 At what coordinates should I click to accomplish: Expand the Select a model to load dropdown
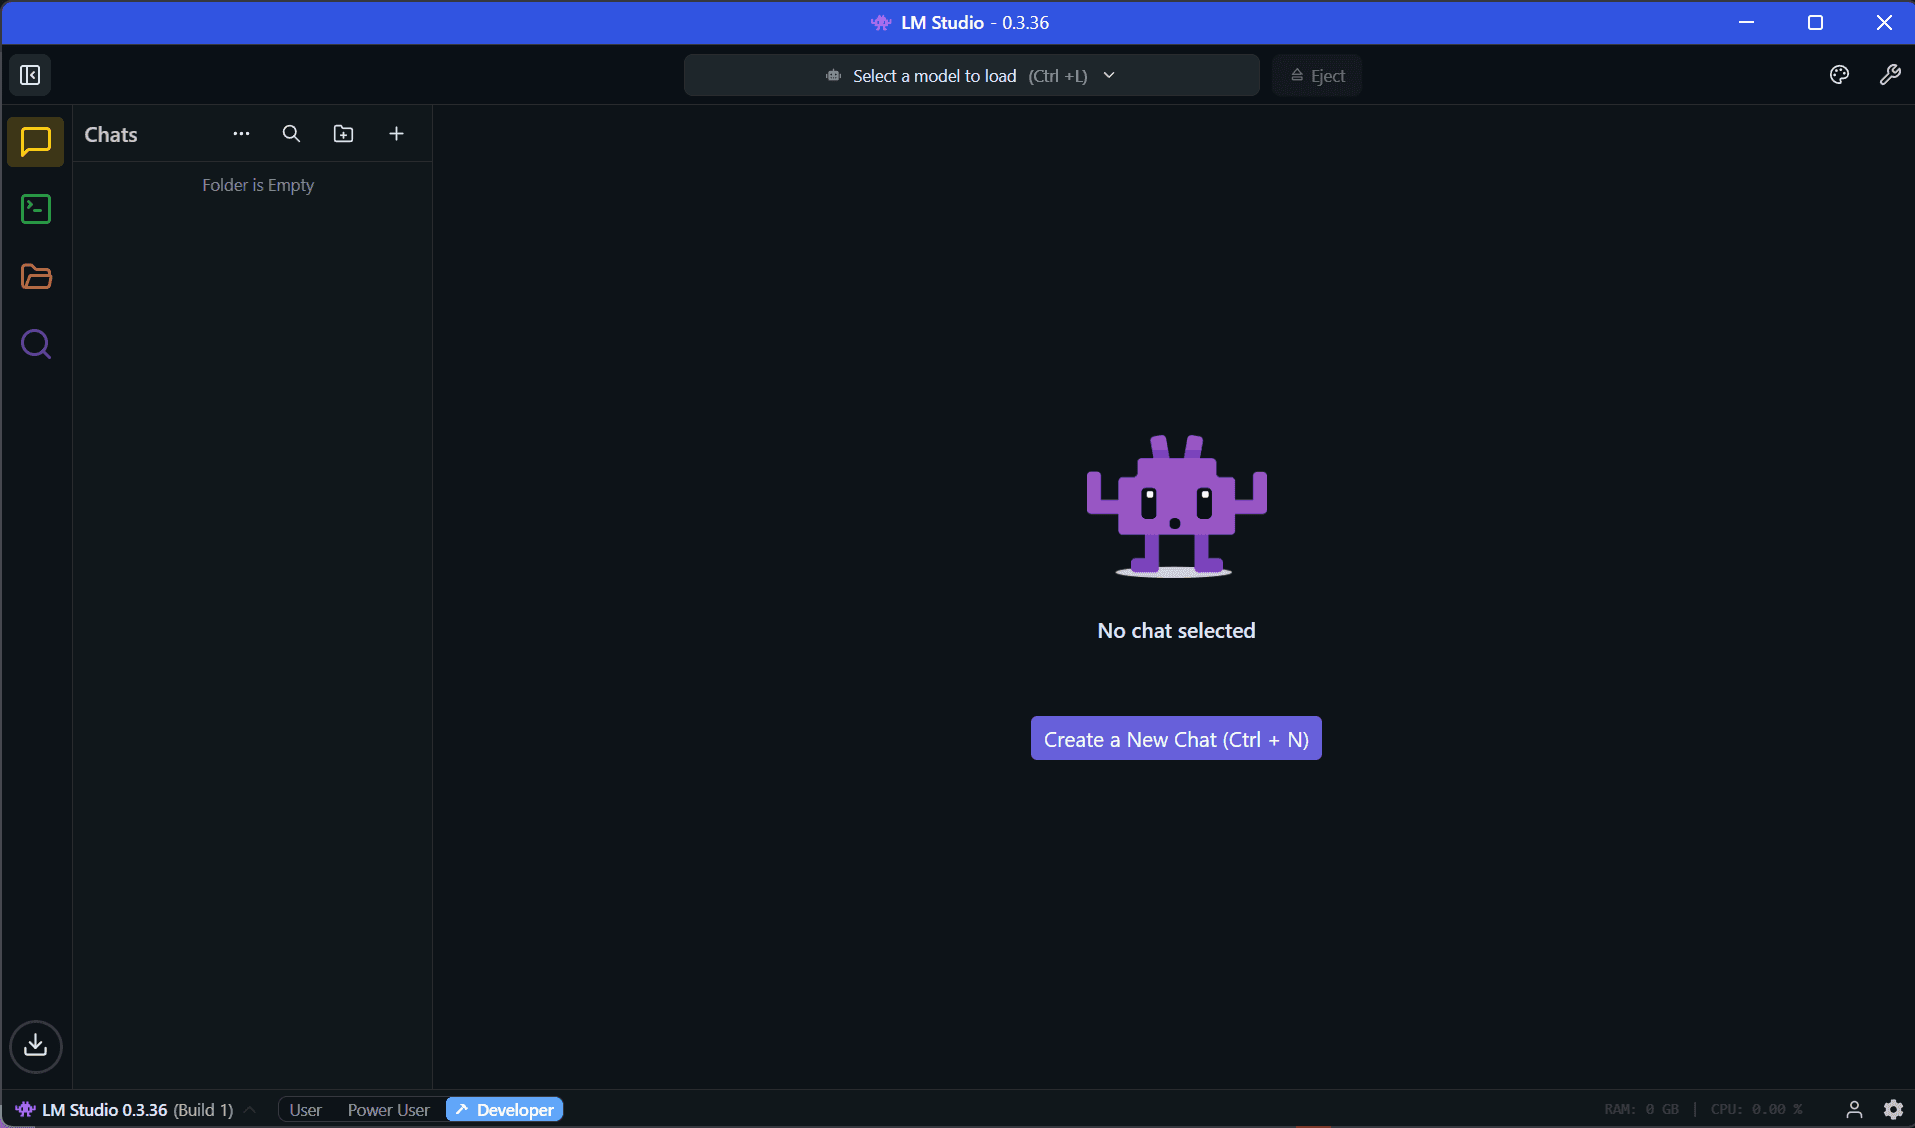pyautogui.click(x=970, y=76)
